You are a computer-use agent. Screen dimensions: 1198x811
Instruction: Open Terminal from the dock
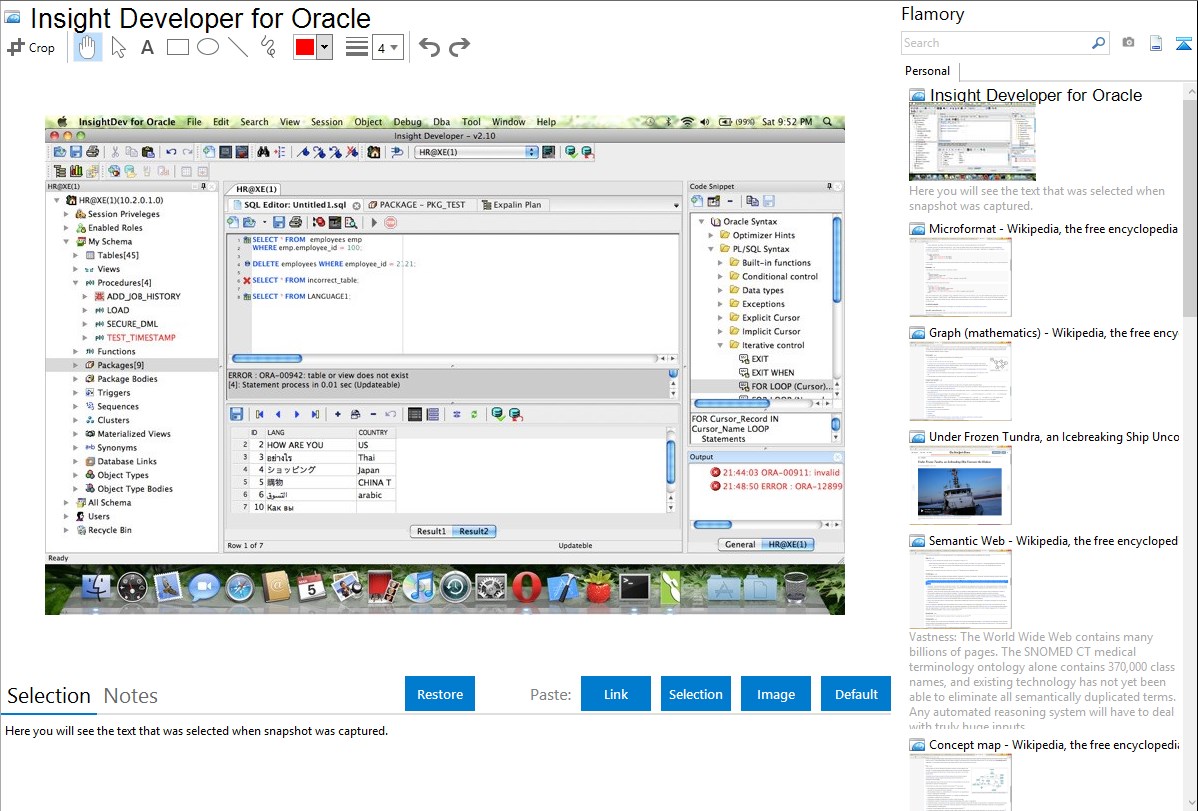(x=635, y=587)
